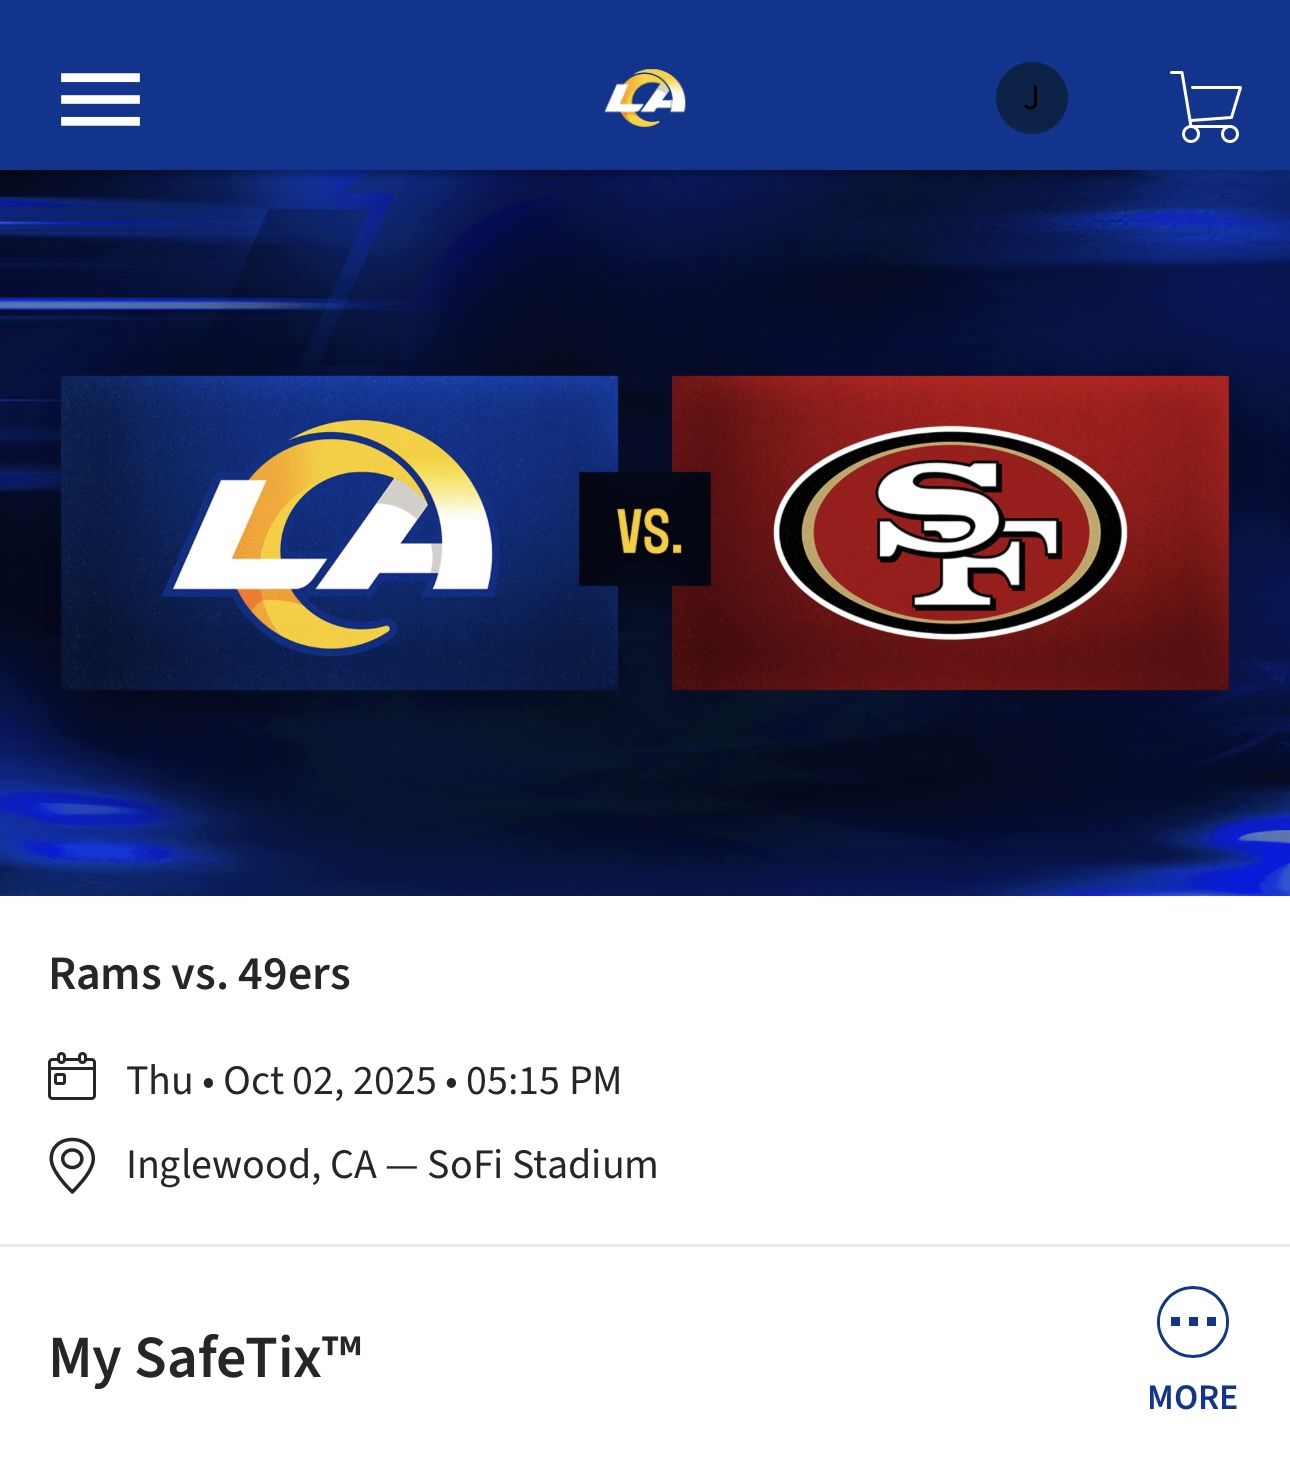Click the 49ers SF logo tile
This screenshot has width=1290, height=1461.
coord(950,532)
